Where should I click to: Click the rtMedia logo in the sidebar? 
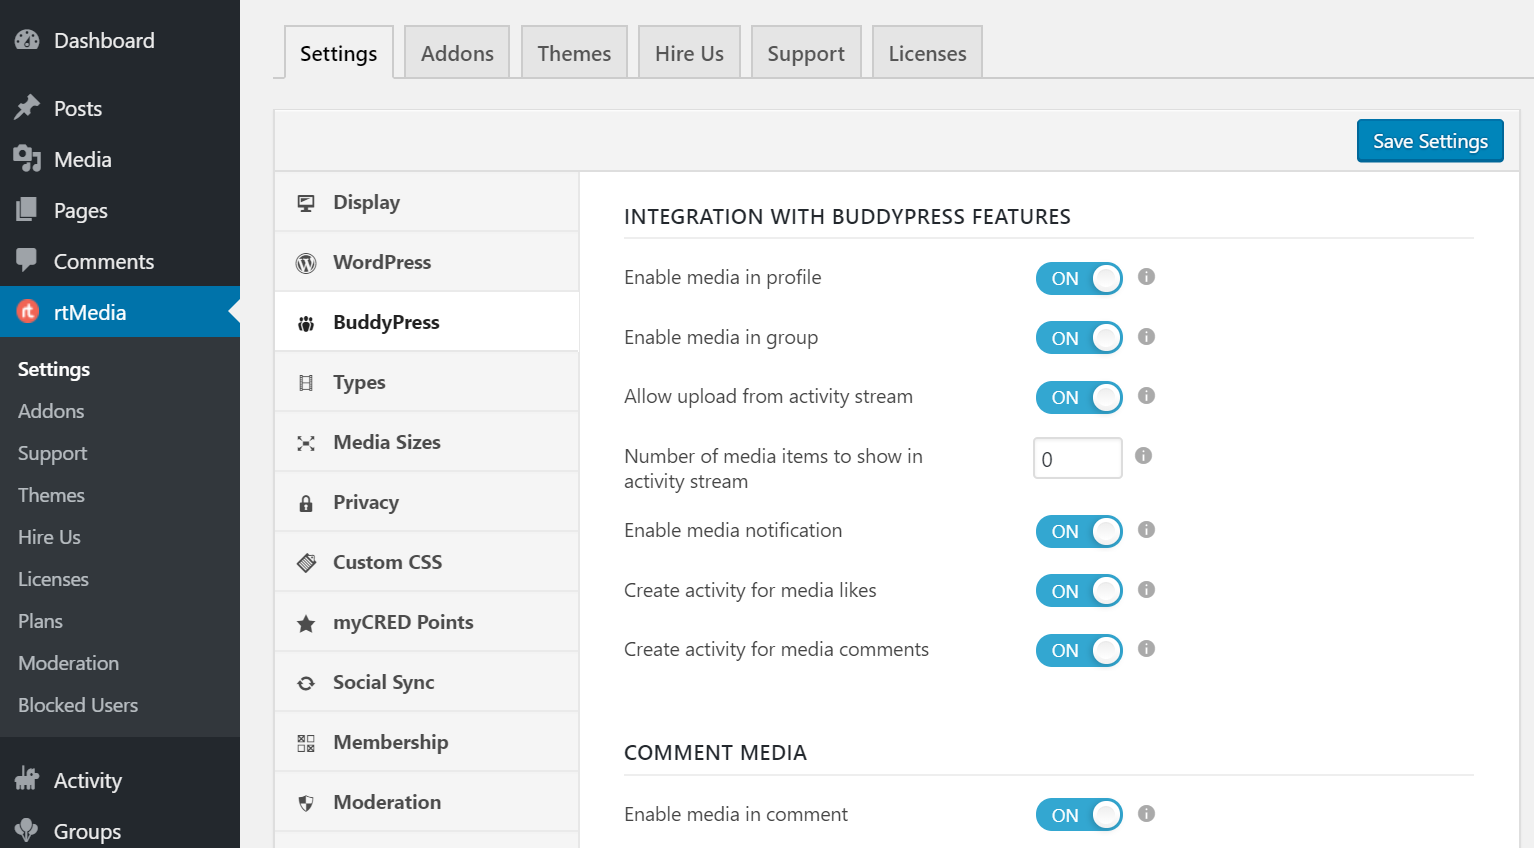27,311
